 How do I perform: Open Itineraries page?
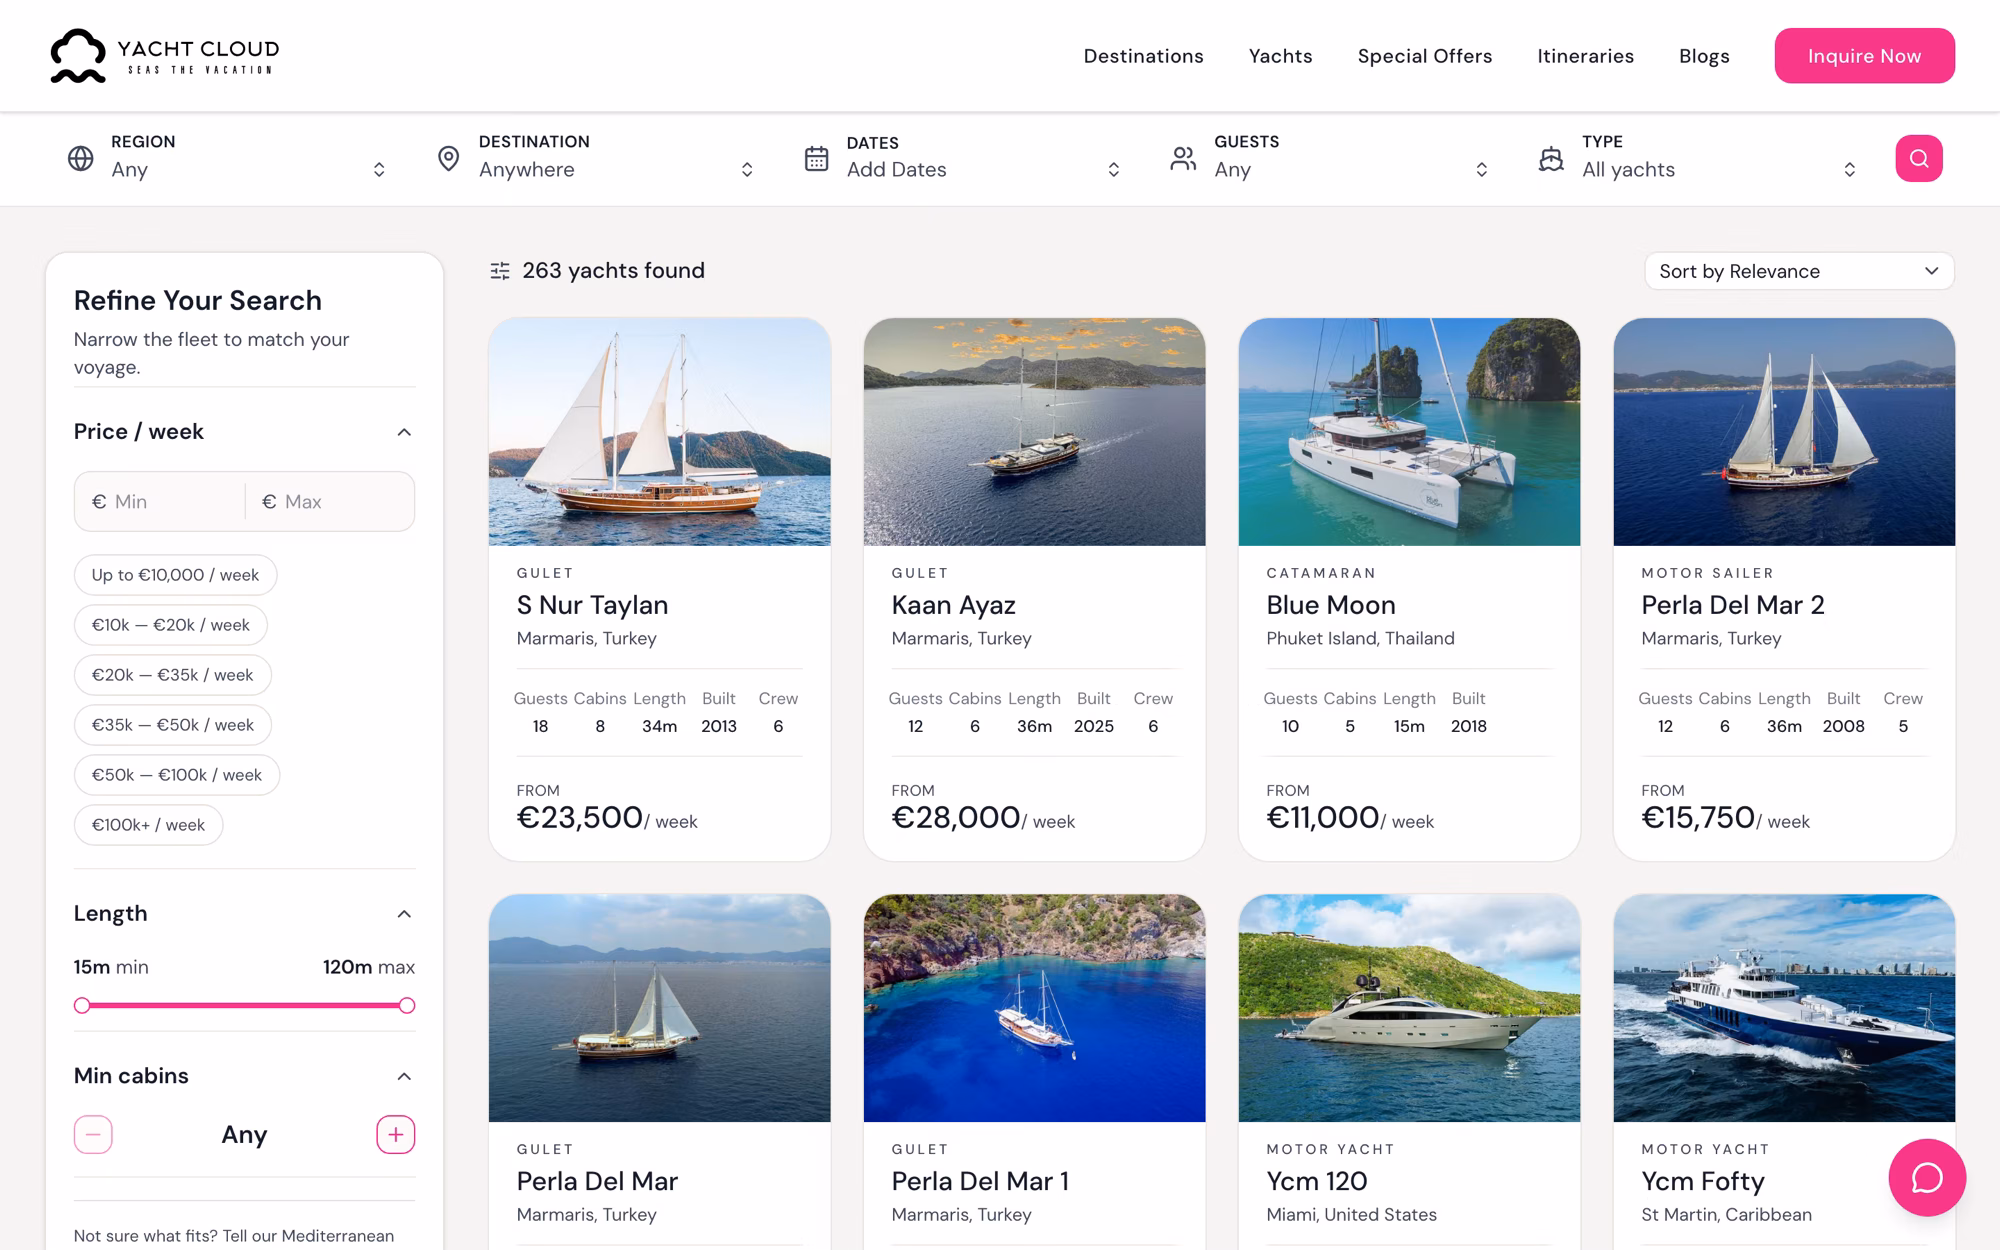click(x=1585, y=56)
